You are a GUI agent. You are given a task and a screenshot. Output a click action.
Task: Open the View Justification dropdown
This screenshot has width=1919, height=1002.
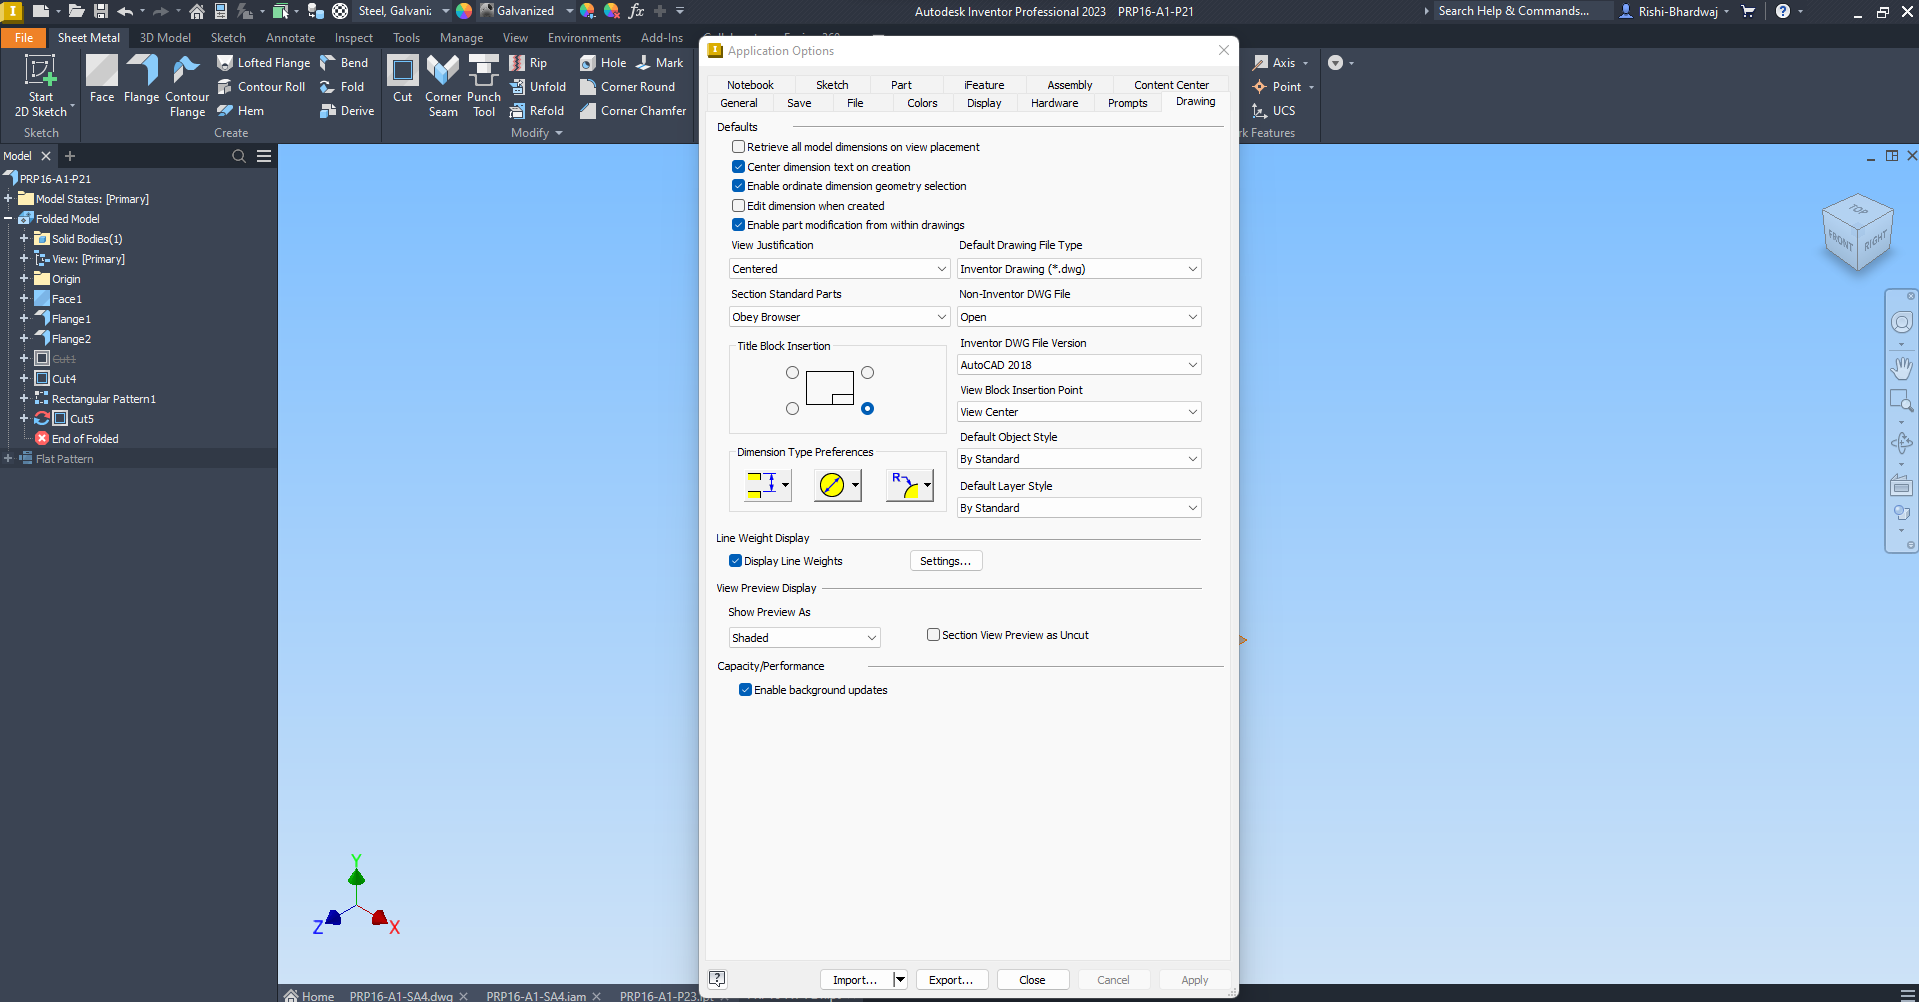(x=839, y=269)
